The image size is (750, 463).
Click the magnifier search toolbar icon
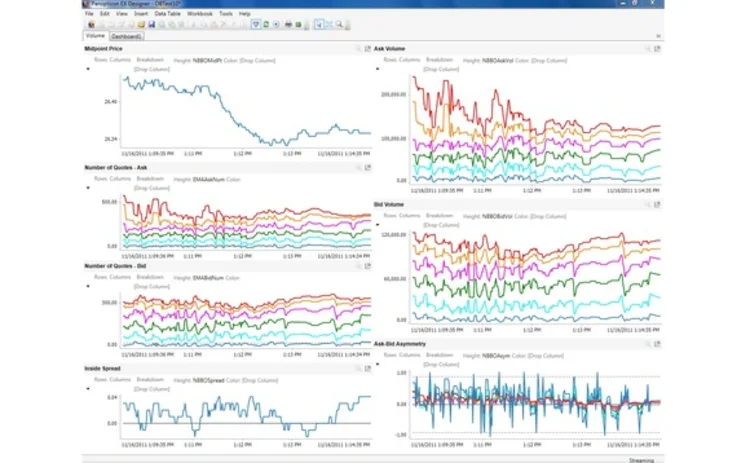tap(339, 24)
